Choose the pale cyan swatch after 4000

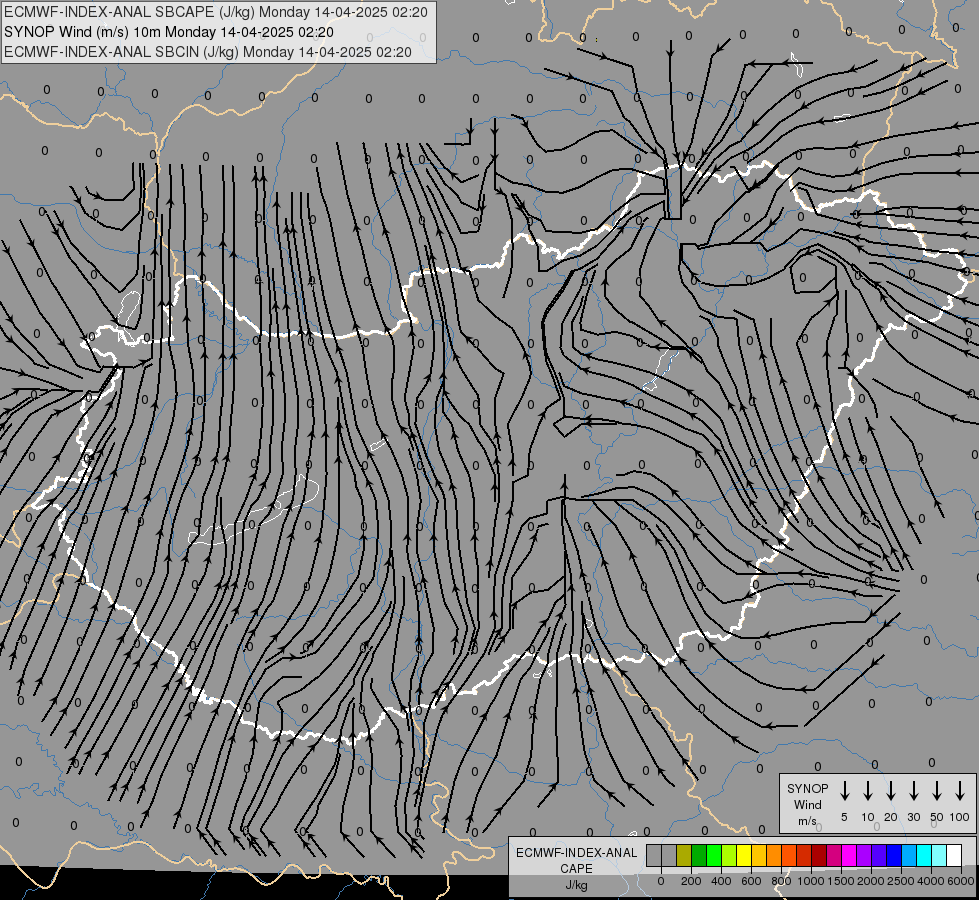[x=940, y=855]
